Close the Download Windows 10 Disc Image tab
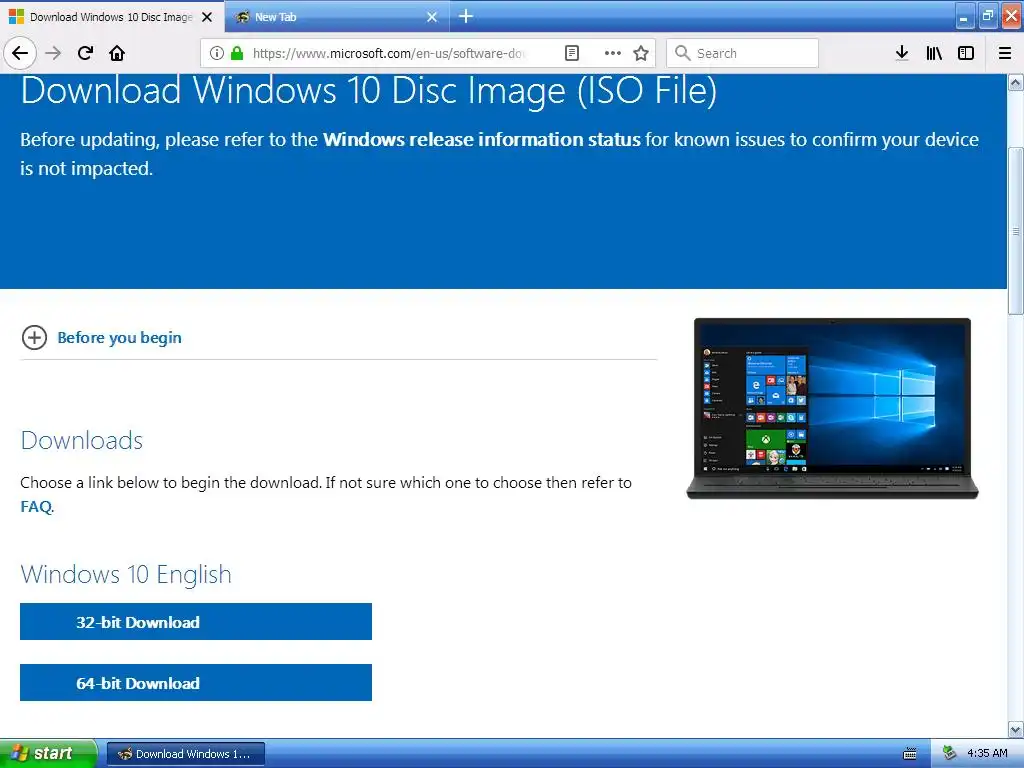 tap(207, 17)
